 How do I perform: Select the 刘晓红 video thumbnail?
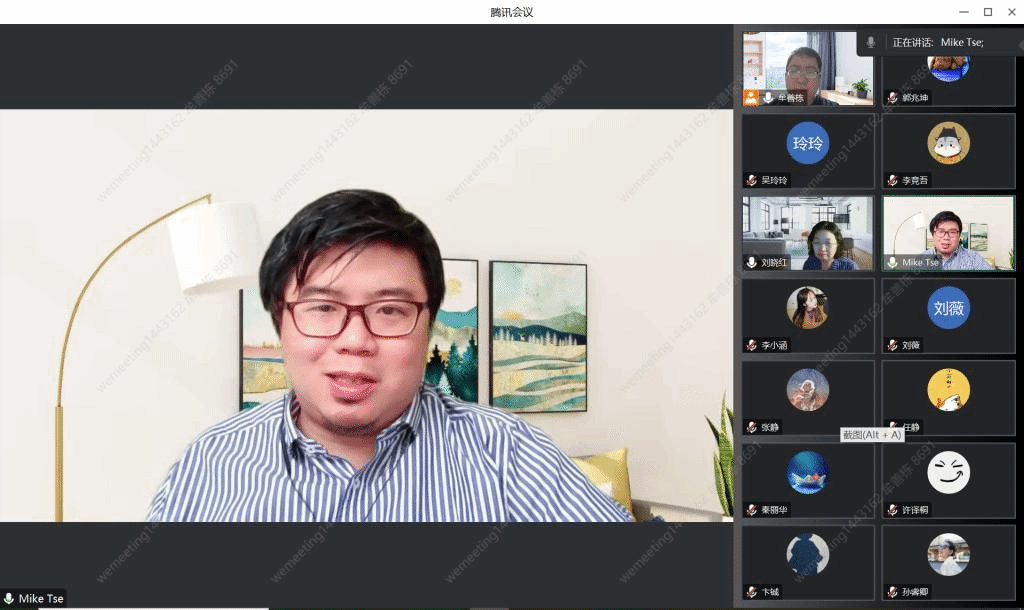pos(808,232)
